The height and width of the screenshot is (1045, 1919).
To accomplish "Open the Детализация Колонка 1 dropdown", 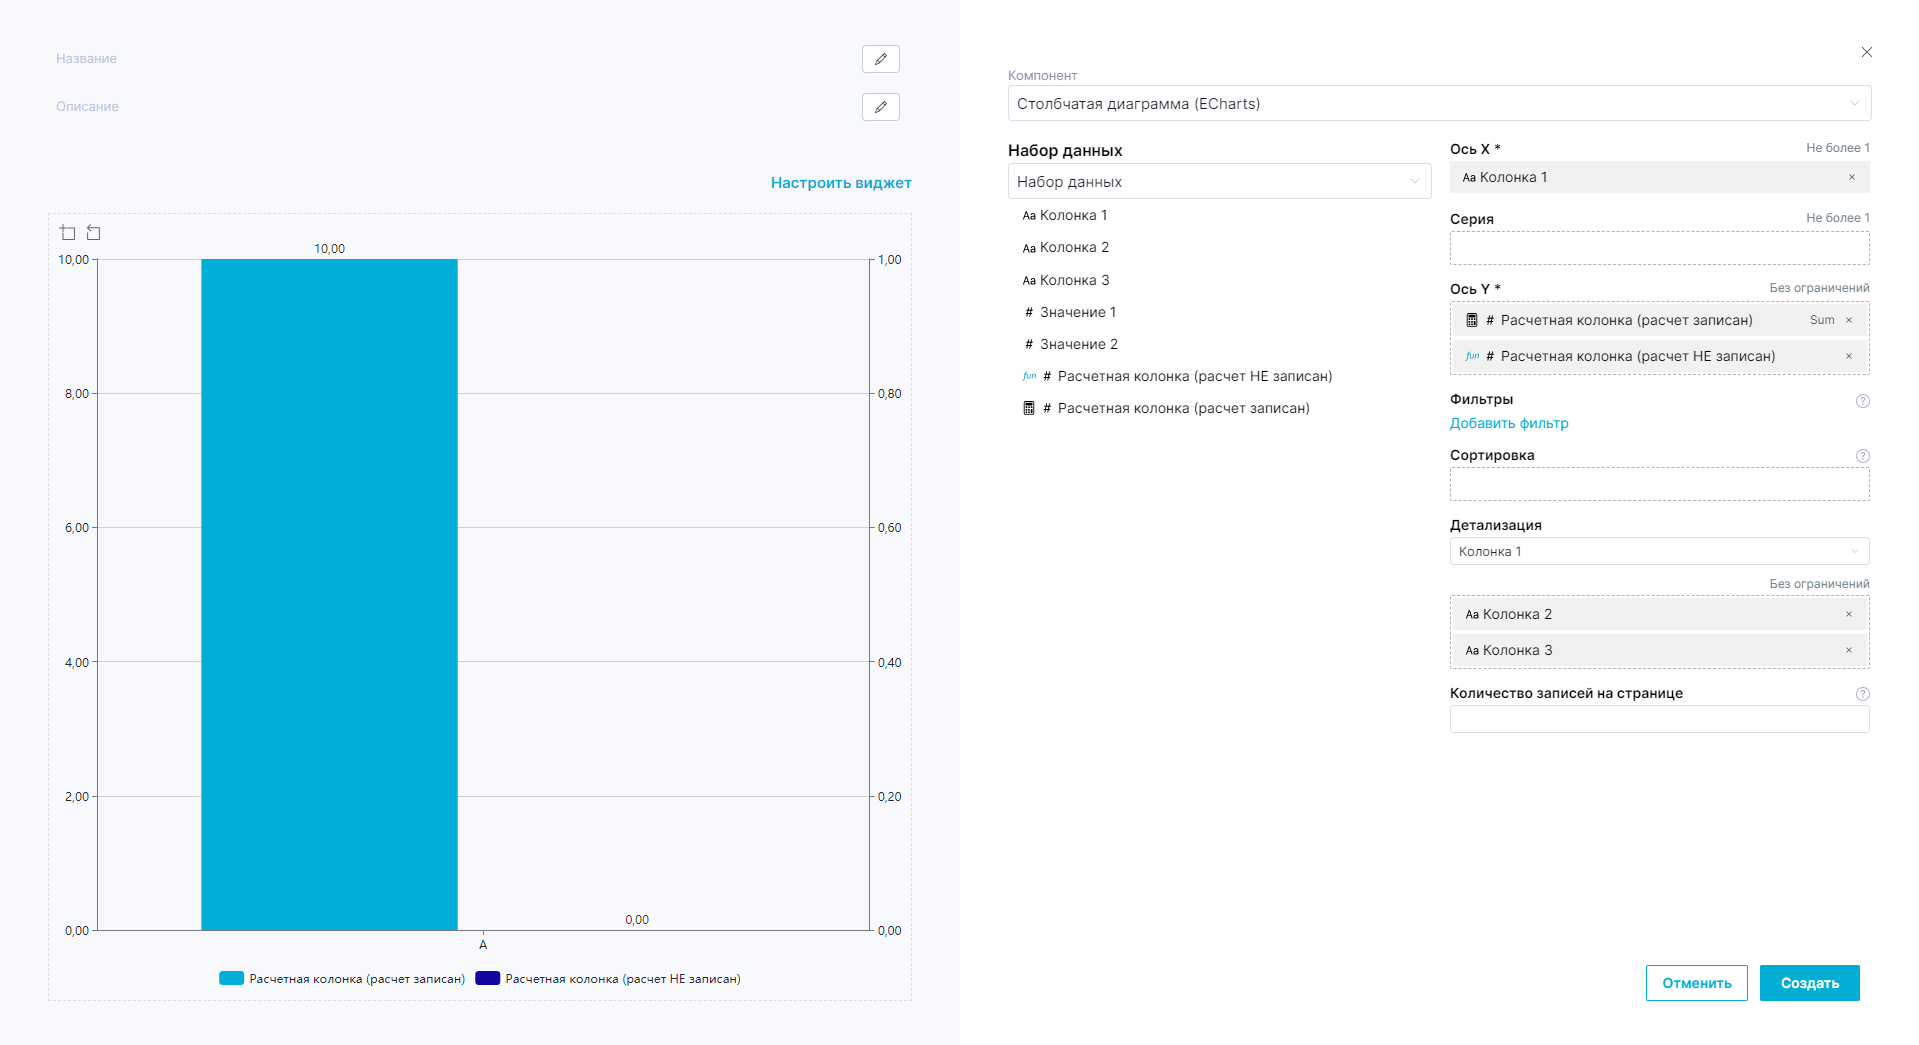I will pos(1658,552).
